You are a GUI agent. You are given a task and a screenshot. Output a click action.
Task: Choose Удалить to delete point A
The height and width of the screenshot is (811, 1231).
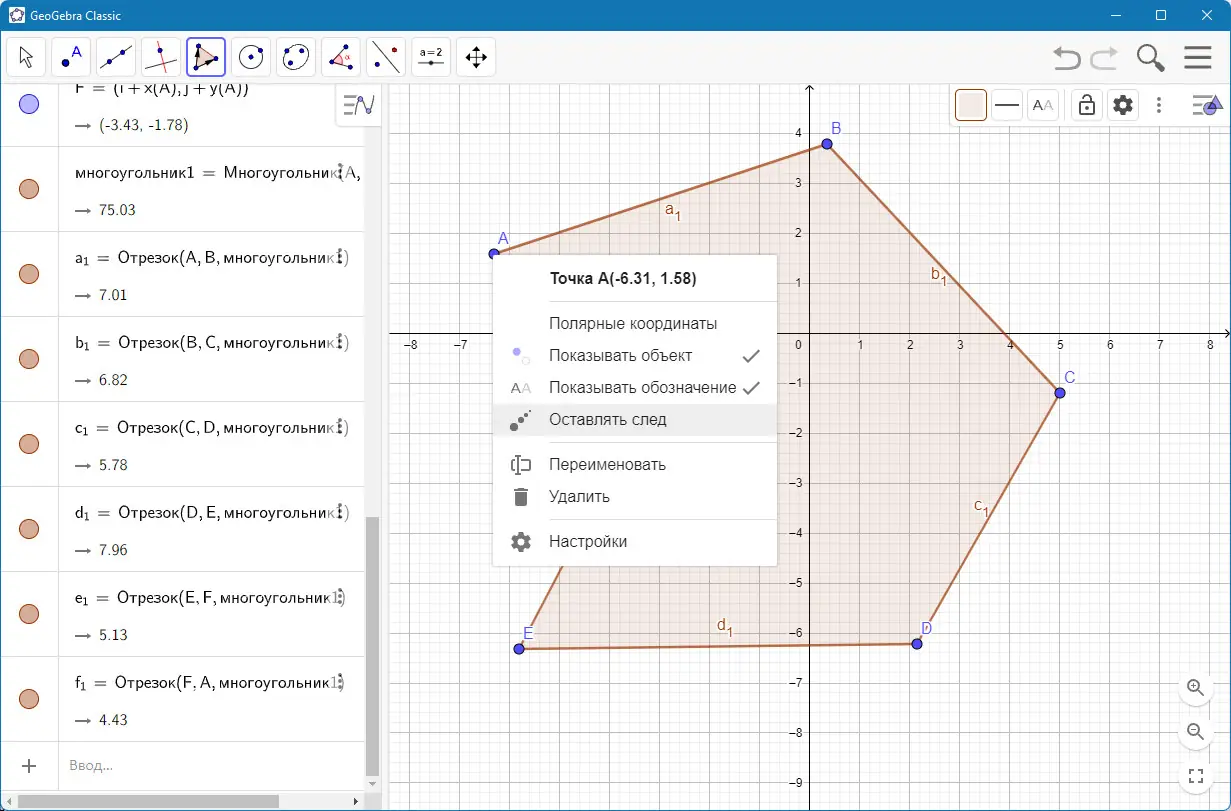[635, 497]
